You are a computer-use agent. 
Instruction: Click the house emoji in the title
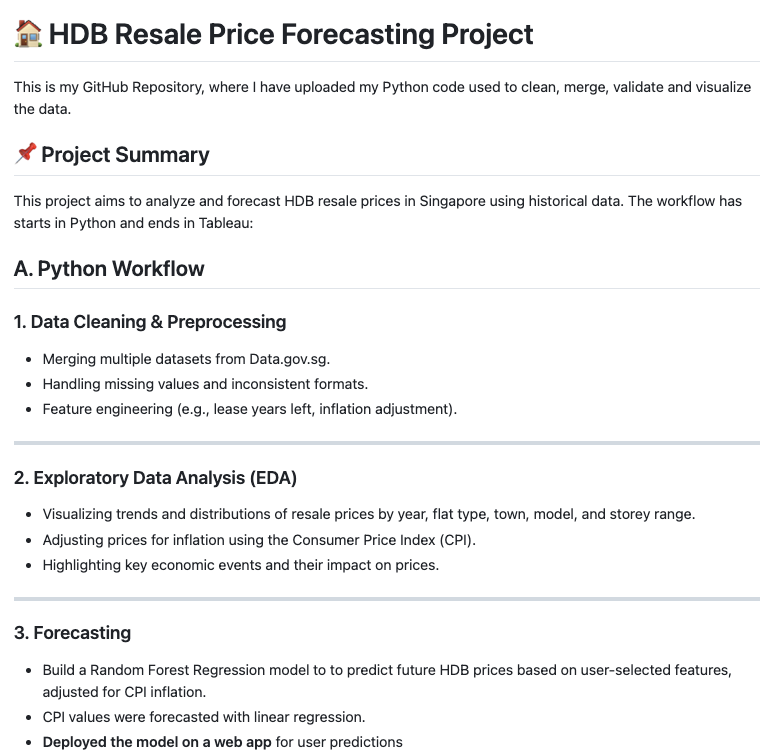(27, 34)
